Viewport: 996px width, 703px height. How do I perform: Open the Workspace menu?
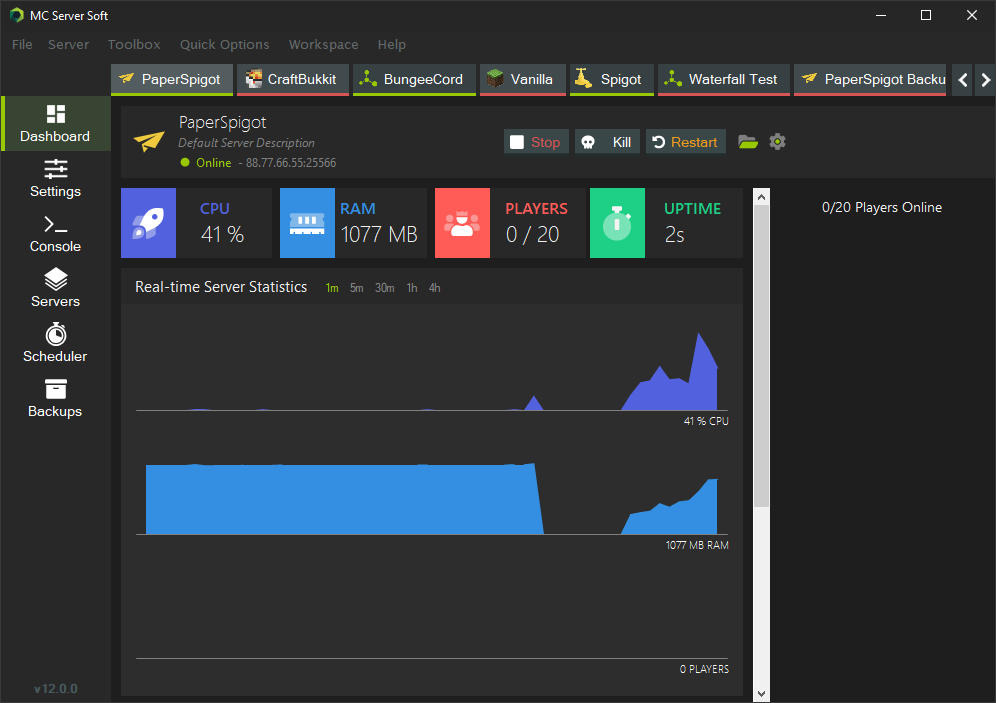click(324, 44)
